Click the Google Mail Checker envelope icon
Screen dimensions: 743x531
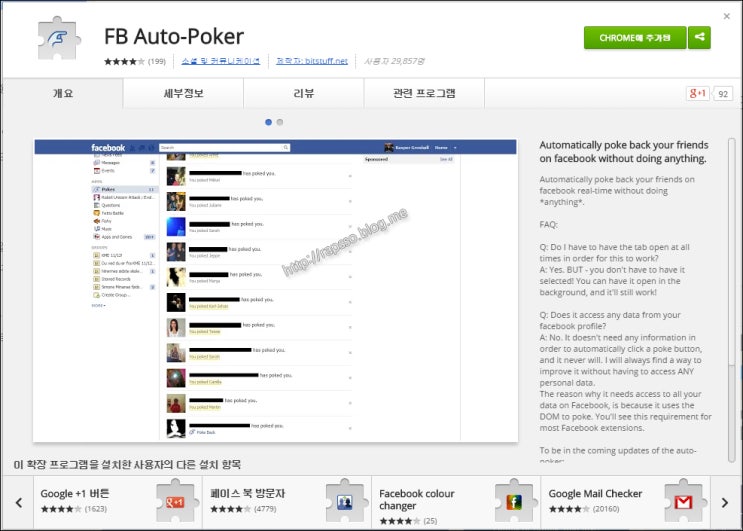[x=683, y=501]
